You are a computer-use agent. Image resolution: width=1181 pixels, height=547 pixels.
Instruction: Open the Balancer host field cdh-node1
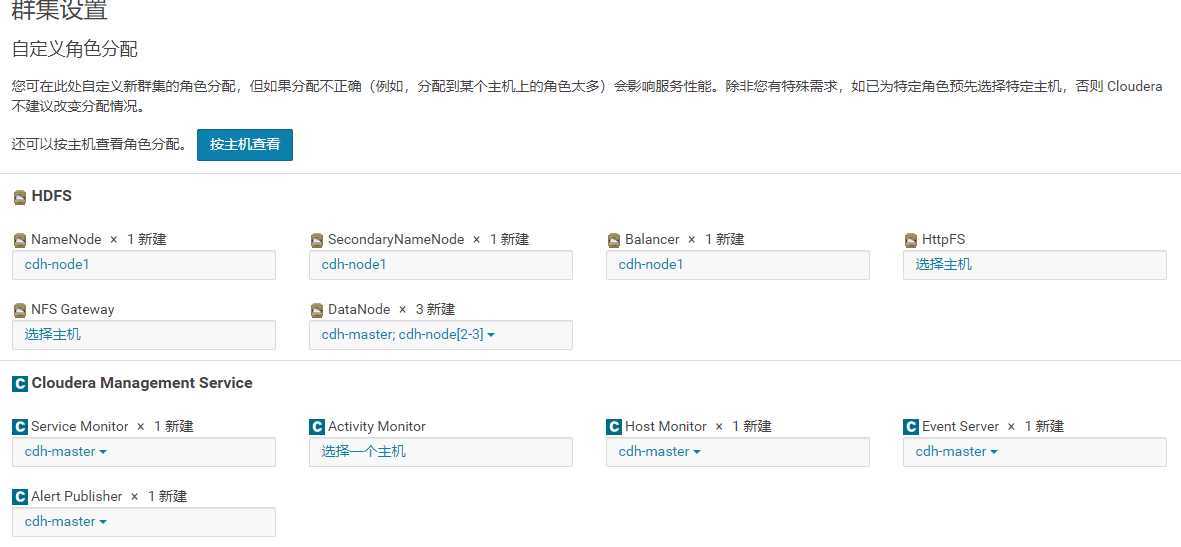[738, 265]
